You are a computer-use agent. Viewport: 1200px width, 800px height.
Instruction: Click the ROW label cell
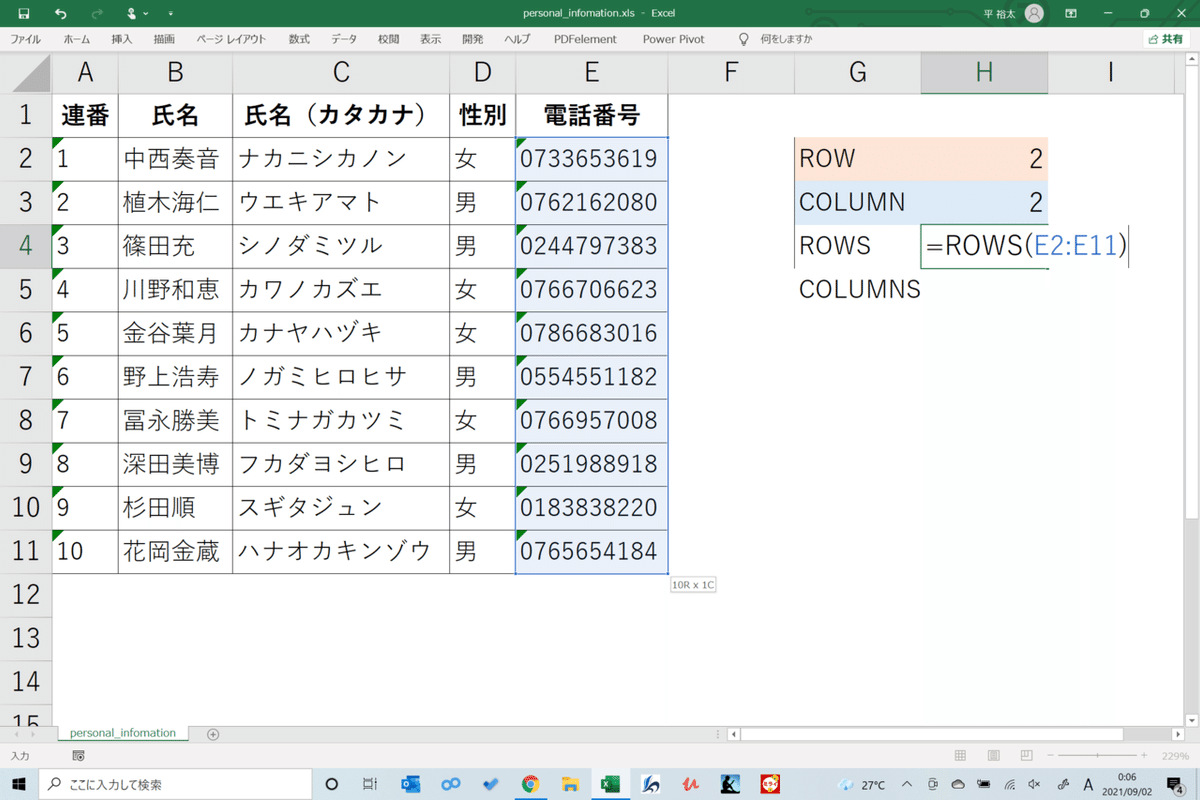pyautogui.click(x=858, y=159)
